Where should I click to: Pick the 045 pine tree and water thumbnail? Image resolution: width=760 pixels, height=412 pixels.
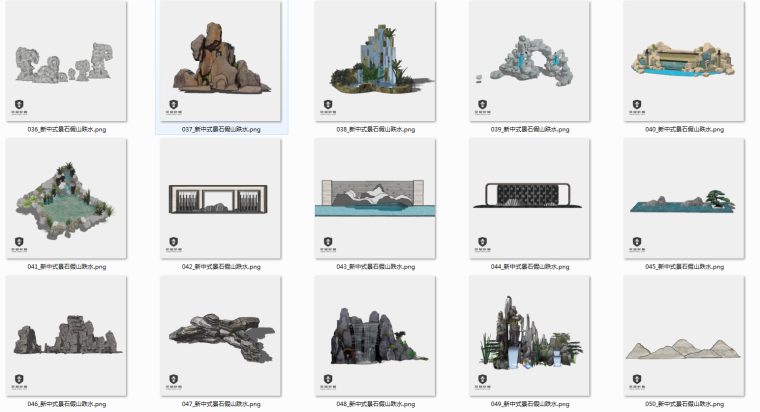pos(683,199)
